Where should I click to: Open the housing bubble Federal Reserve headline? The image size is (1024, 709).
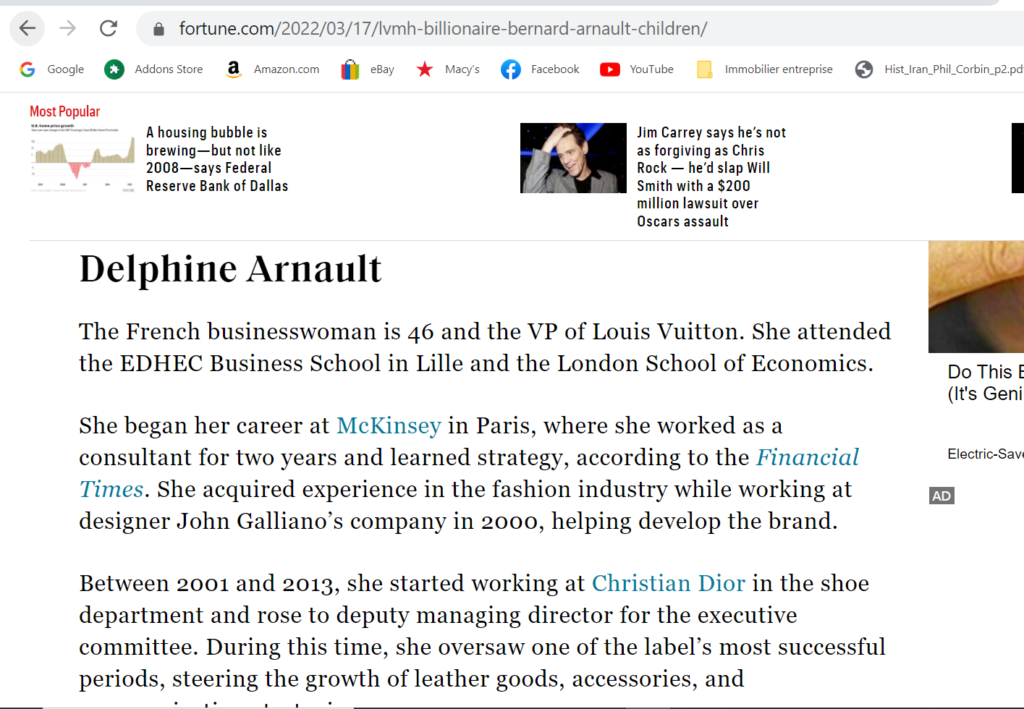[217, 159]
